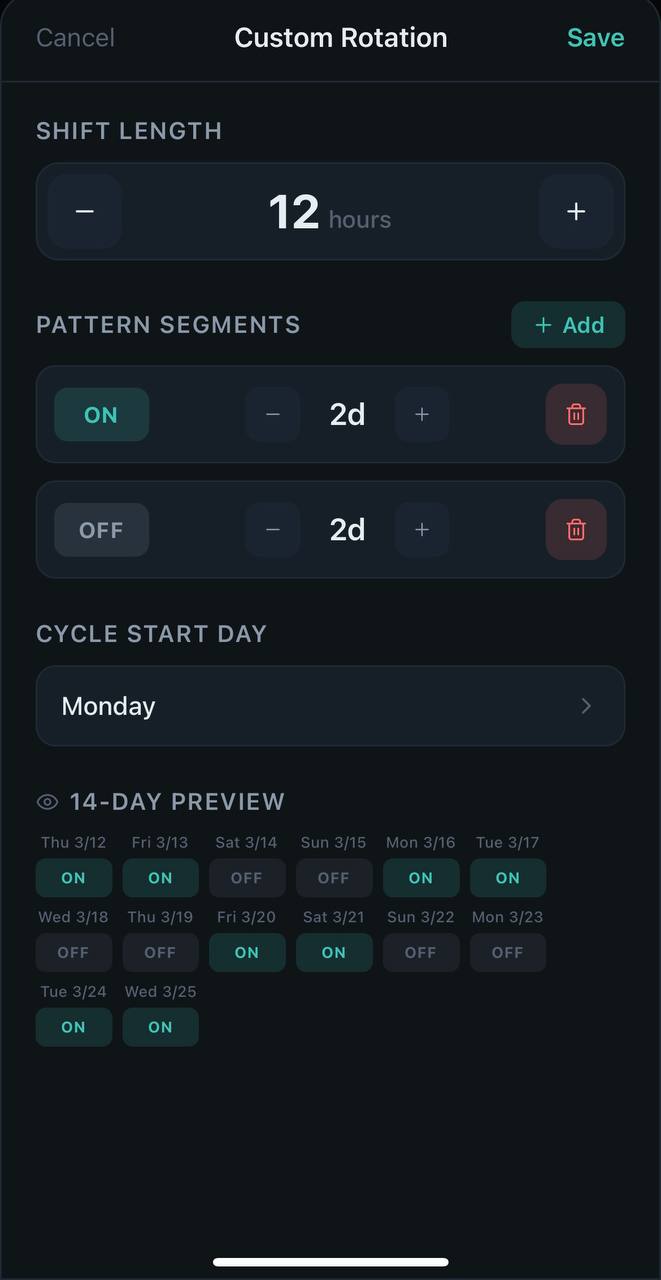Click the eye icon beside 14-Day Preview
661x1280 pixels.
click(x=45, y=801)
